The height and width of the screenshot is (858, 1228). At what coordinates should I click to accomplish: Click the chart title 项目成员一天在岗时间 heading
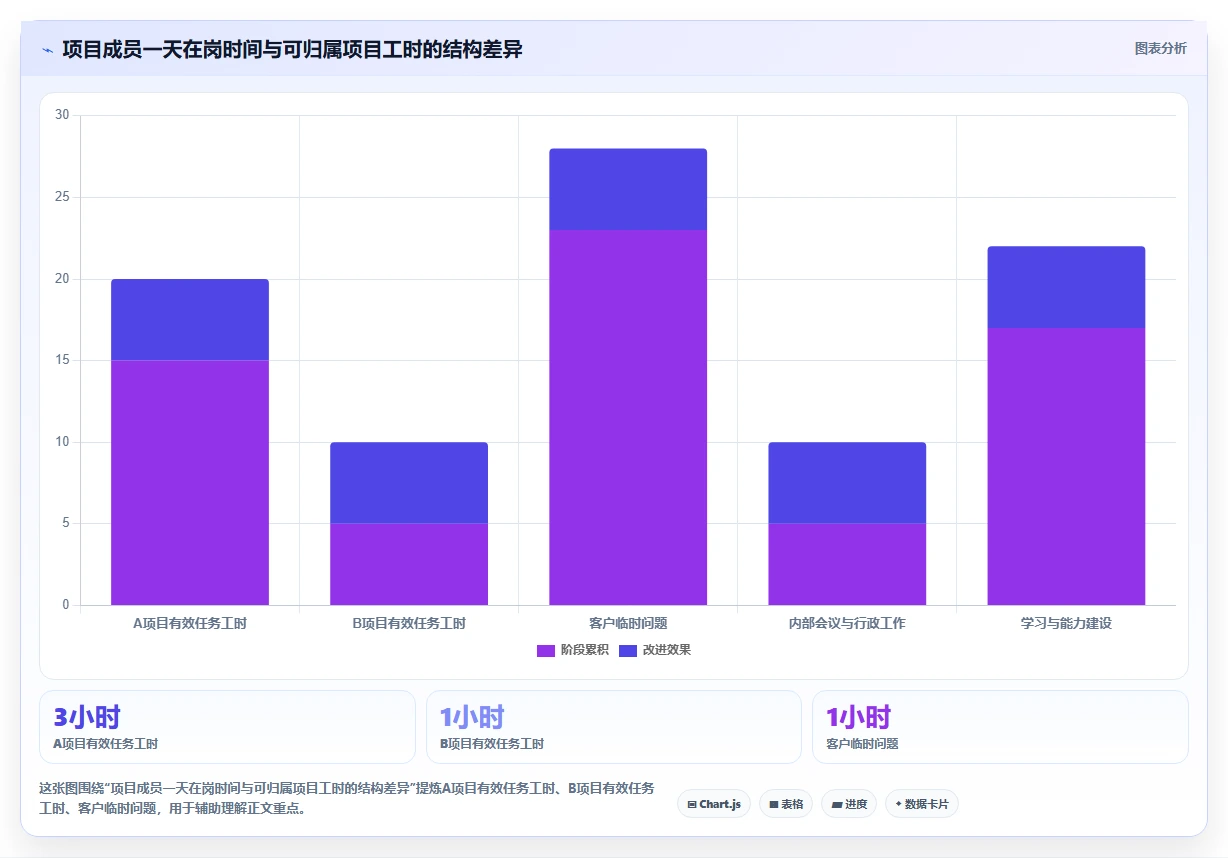coord(292,49)
